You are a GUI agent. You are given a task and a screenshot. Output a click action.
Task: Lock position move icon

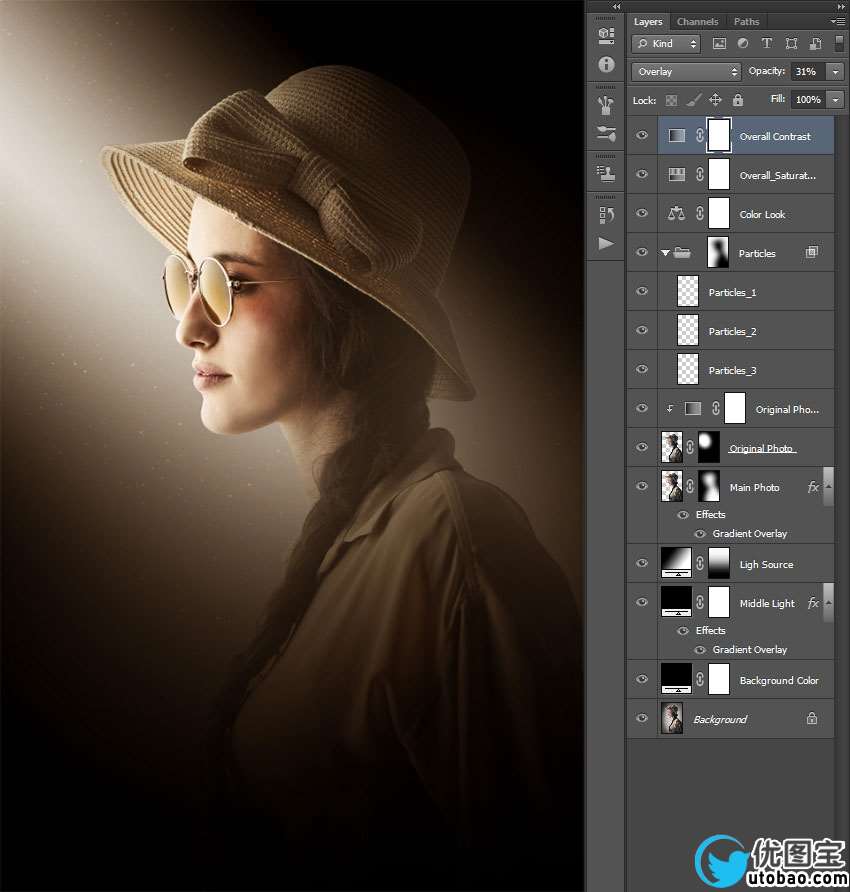[x=715, y=100]
